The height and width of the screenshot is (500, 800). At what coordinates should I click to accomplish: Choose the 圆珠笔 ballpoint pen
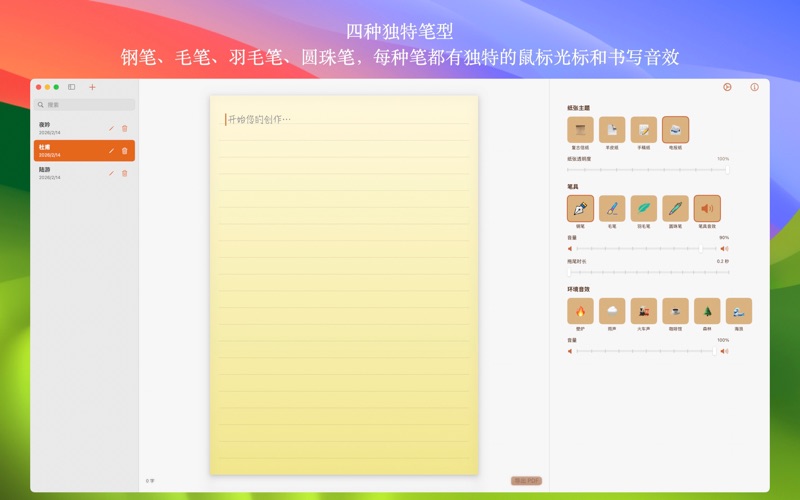(x=675, y=208)
